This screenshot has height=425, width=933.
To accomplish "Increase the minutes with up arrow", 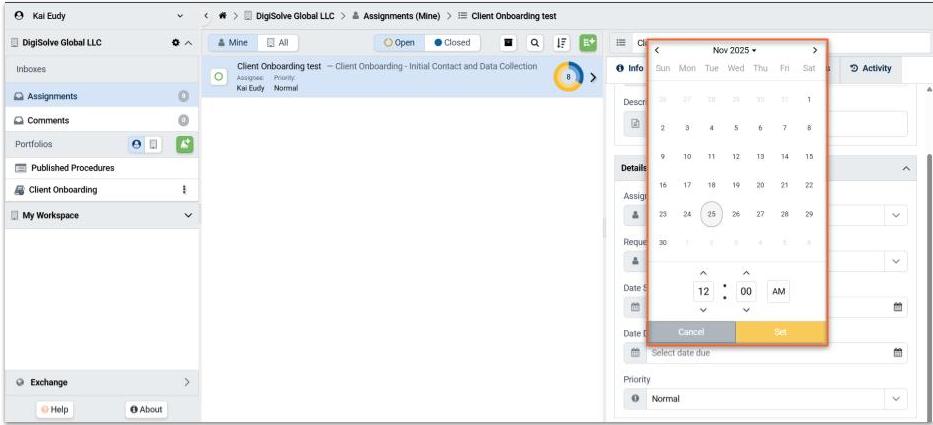I will (746, 273).
